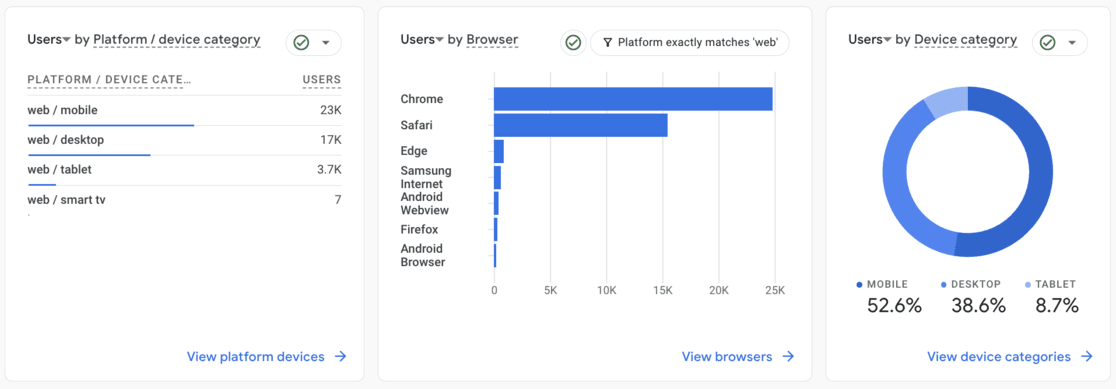Click the Chrome bar in browser chart
The image size is (1116, 389).
[x=633, y=99]
